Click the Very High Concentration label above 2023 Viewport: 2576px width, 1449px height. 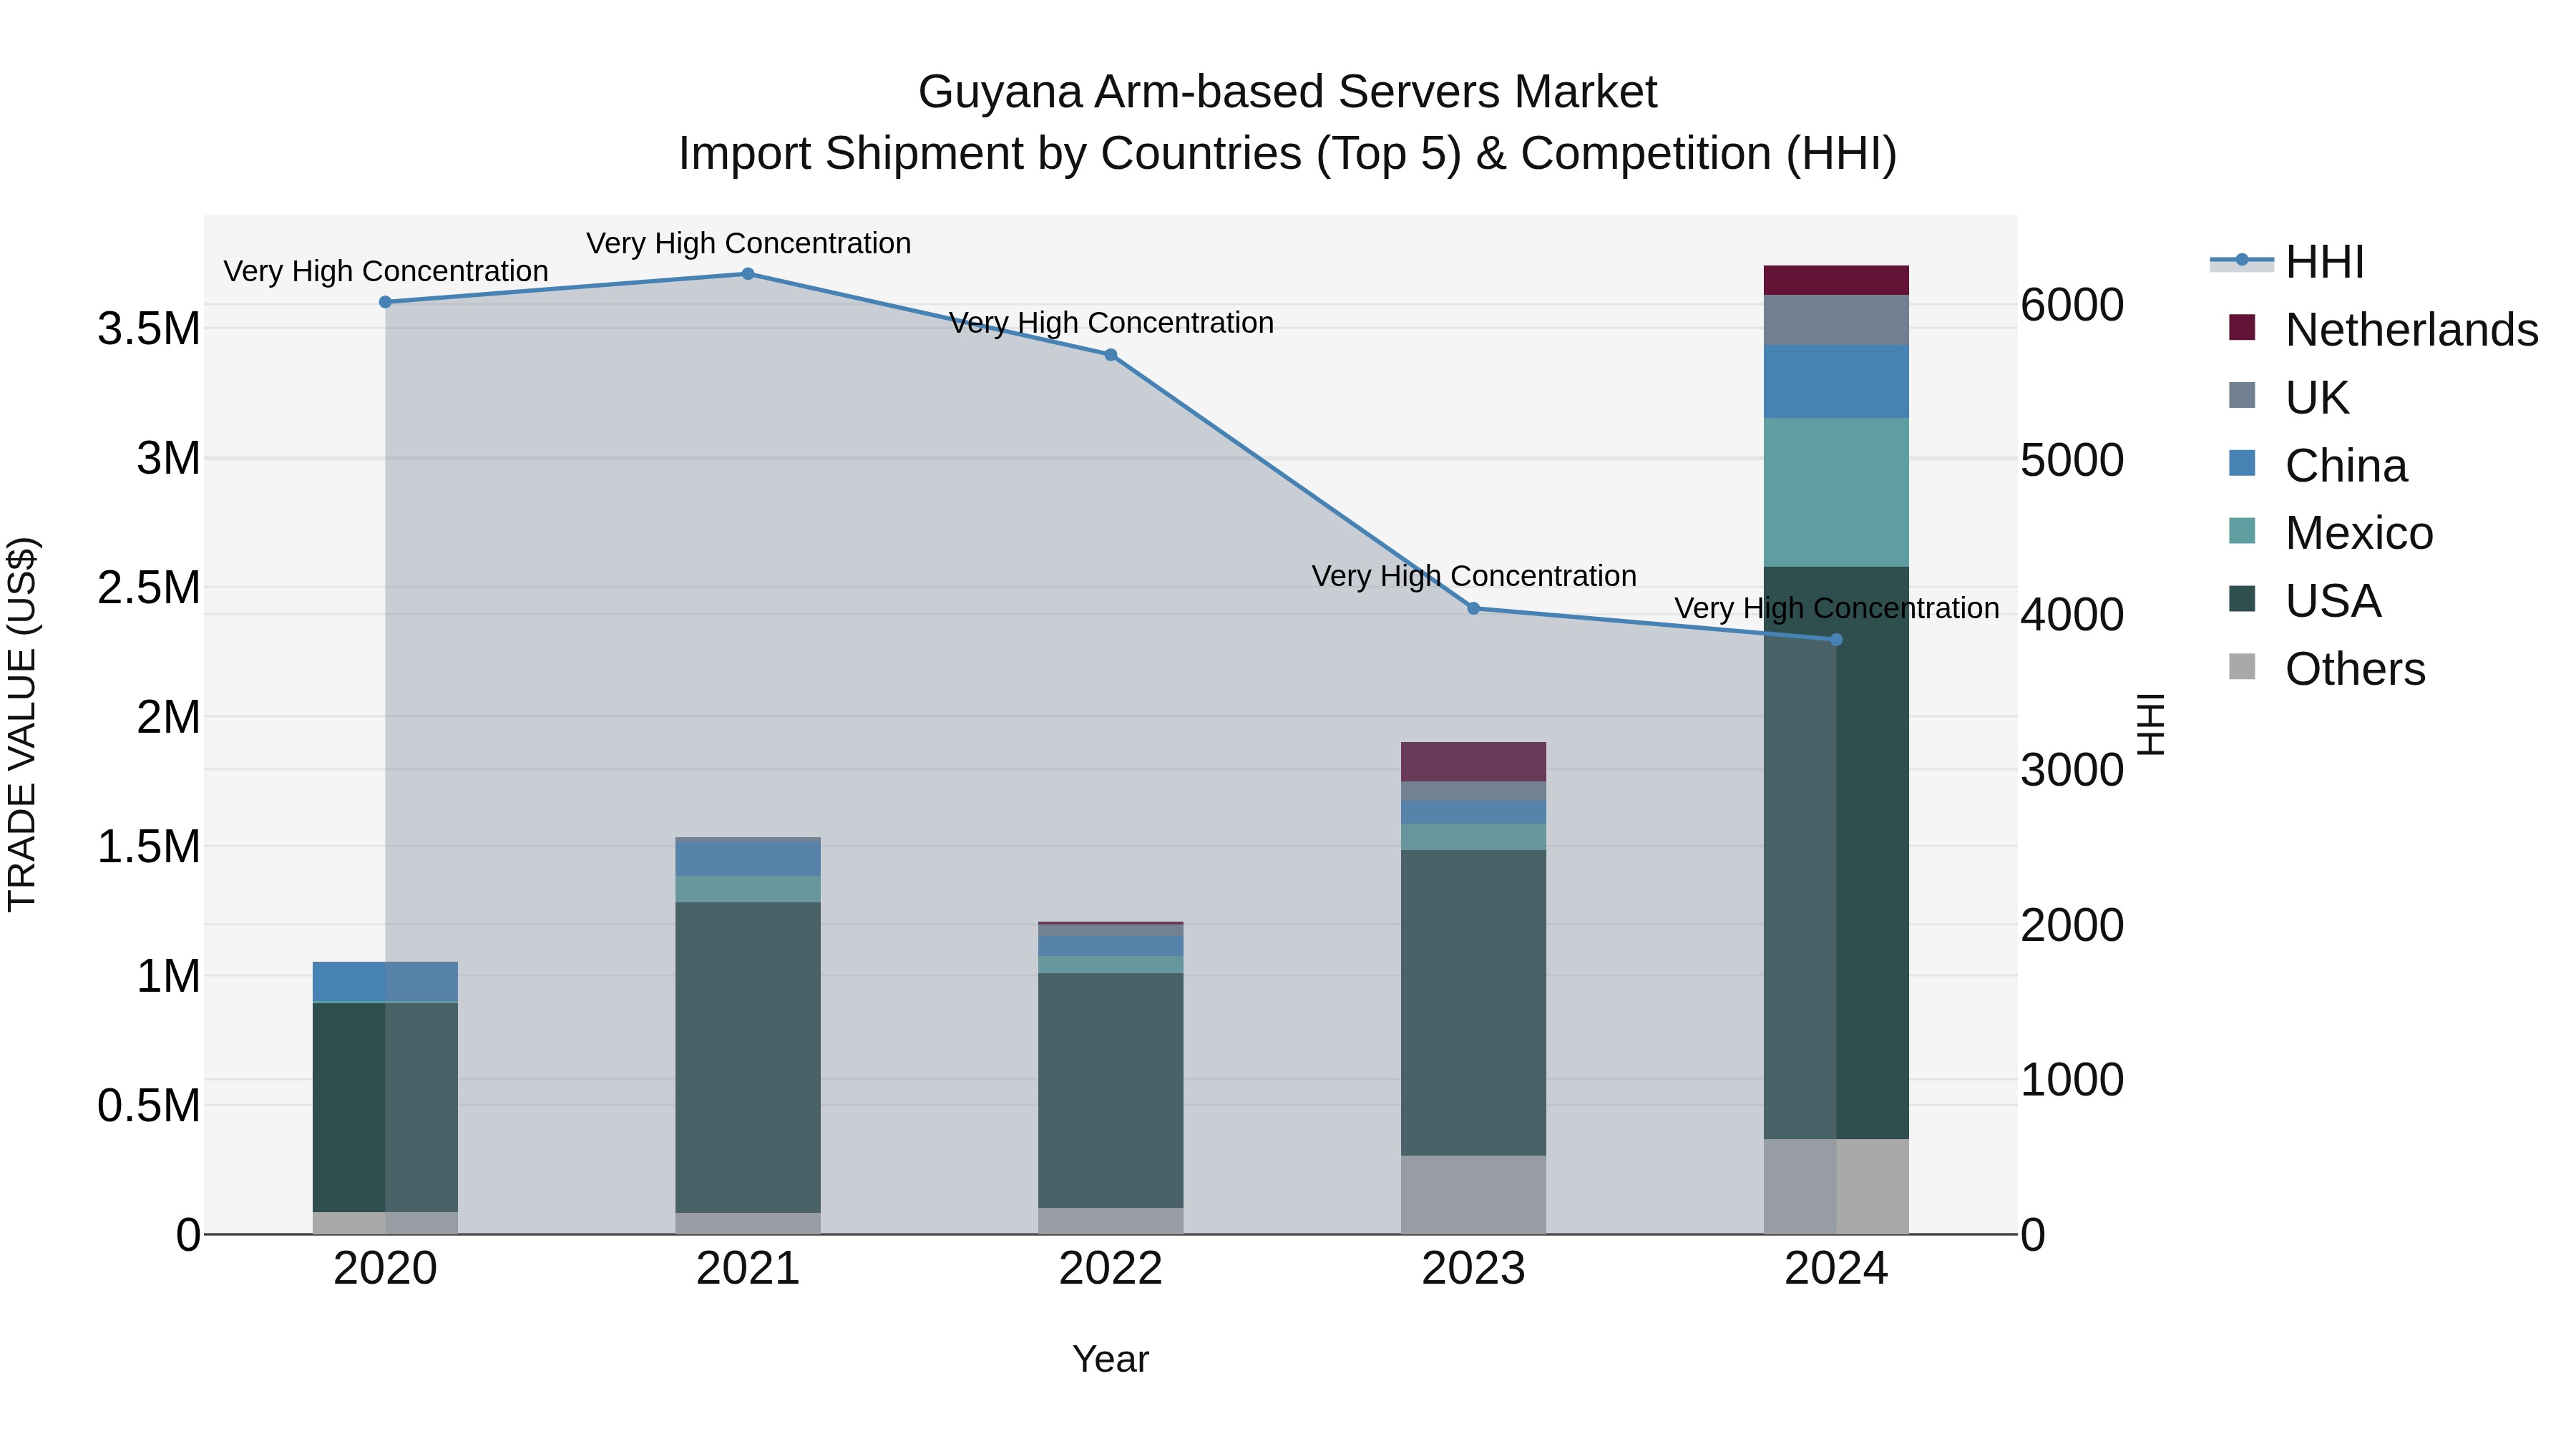pyautogui.click(x=1473, y=576)
